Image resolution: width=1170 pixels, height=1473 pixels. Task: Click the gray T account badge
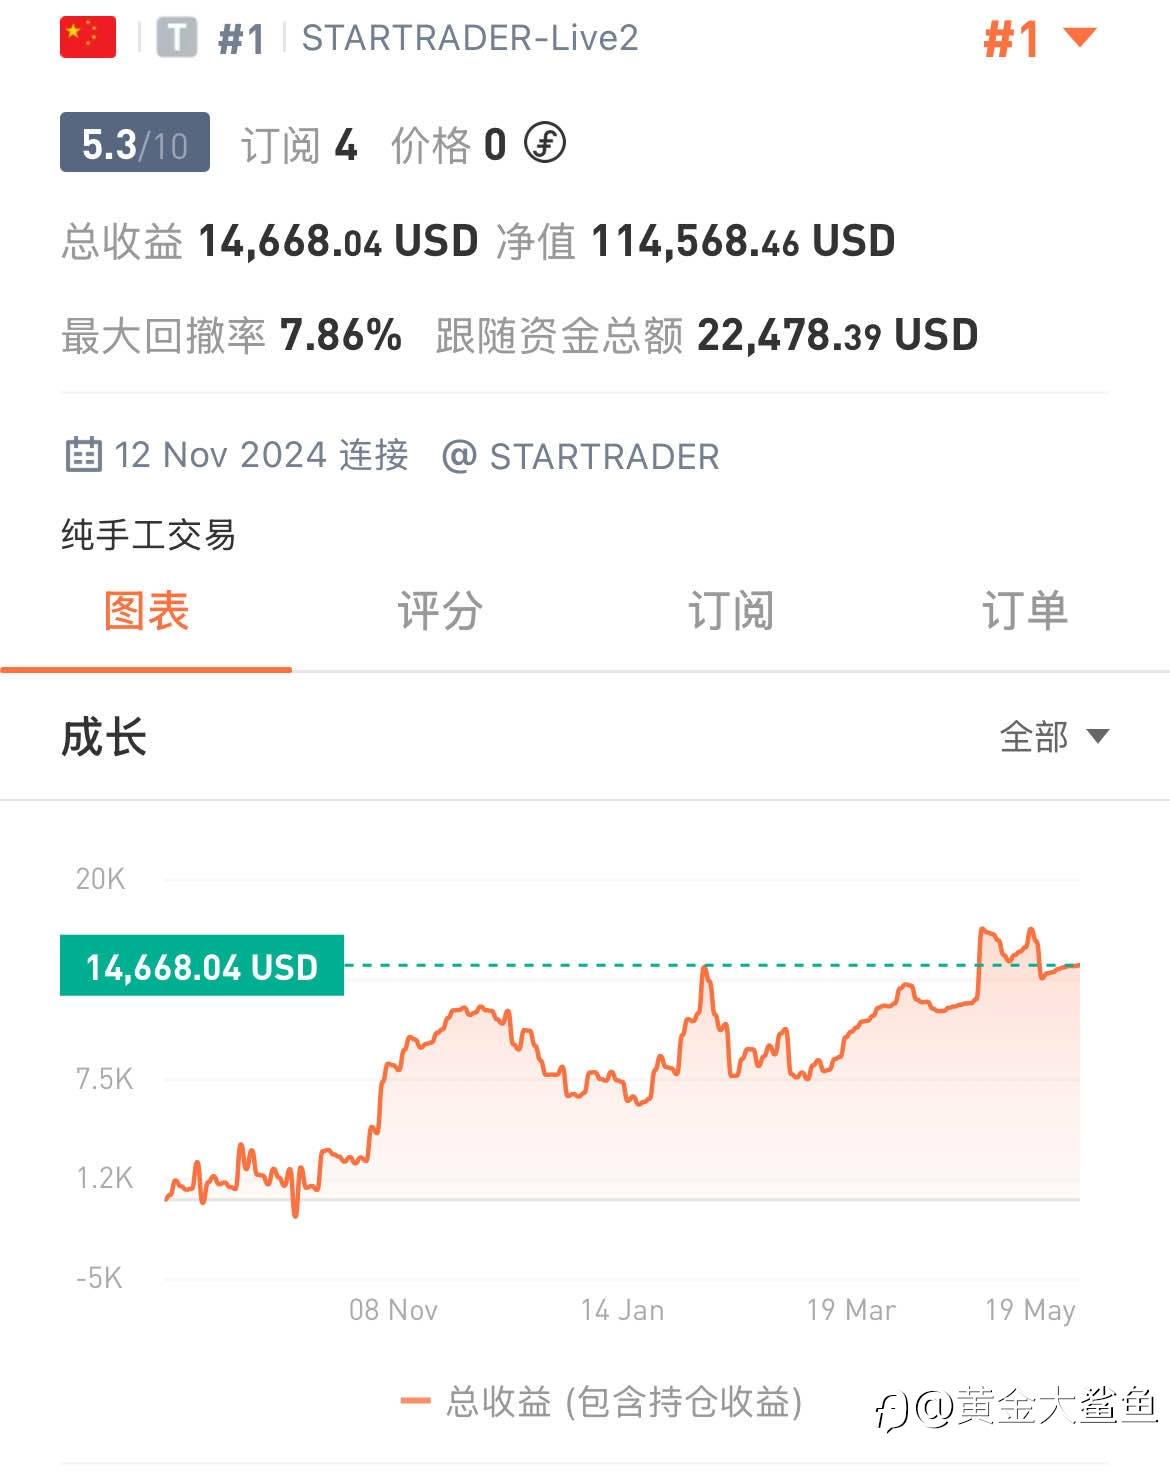(177, 38)
